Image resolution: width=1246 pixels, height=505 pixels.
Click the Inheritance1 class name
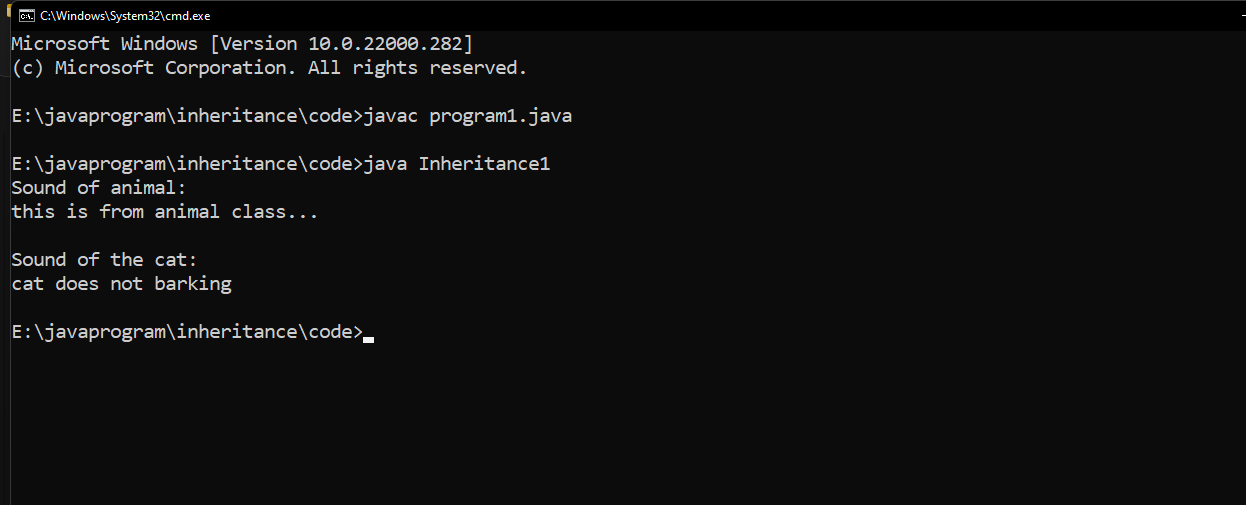click(x=484, y=164)
